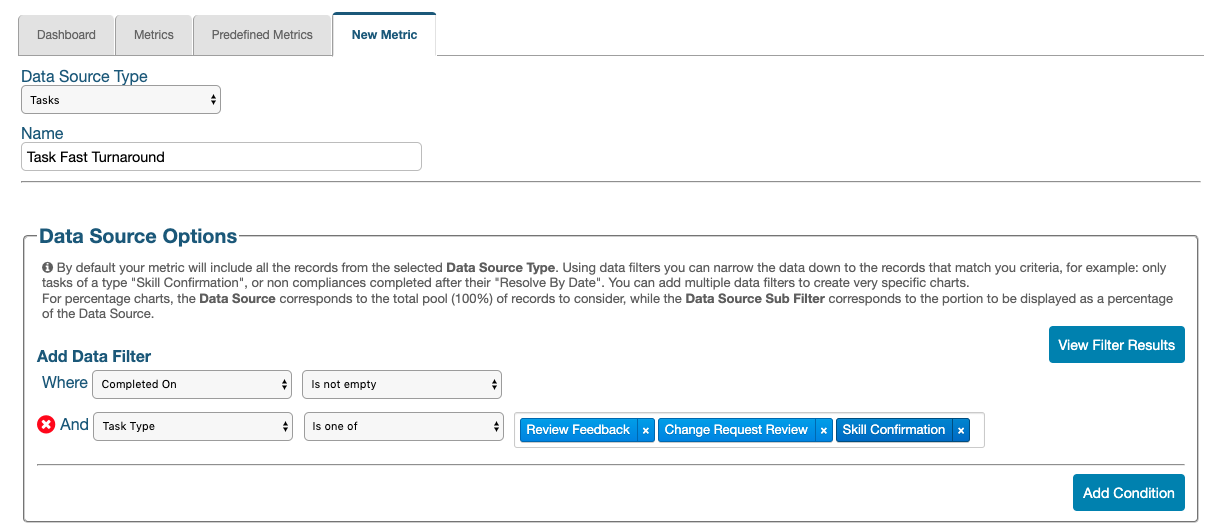Expand the Is not empty operator dropdown

(402, 384)
